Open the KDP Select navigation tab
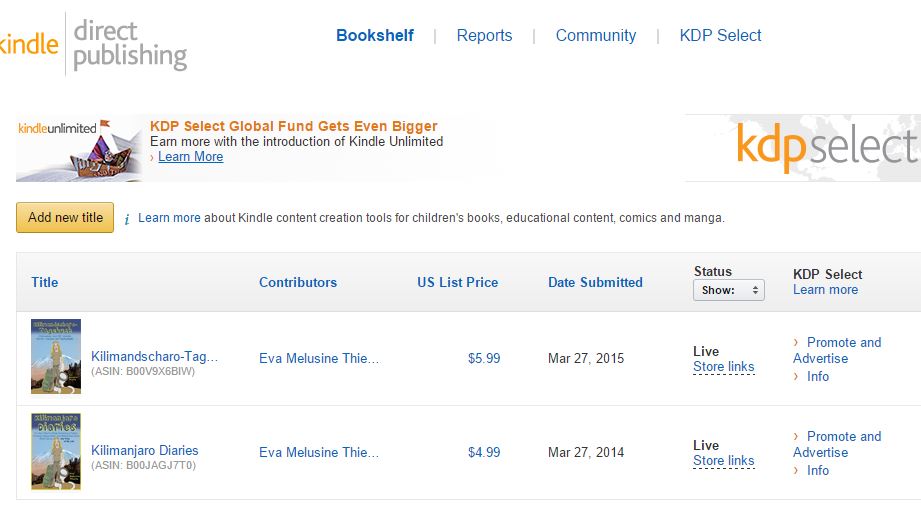Image resolution: width=921 pixels, height=508 pixels. (720, 35)
